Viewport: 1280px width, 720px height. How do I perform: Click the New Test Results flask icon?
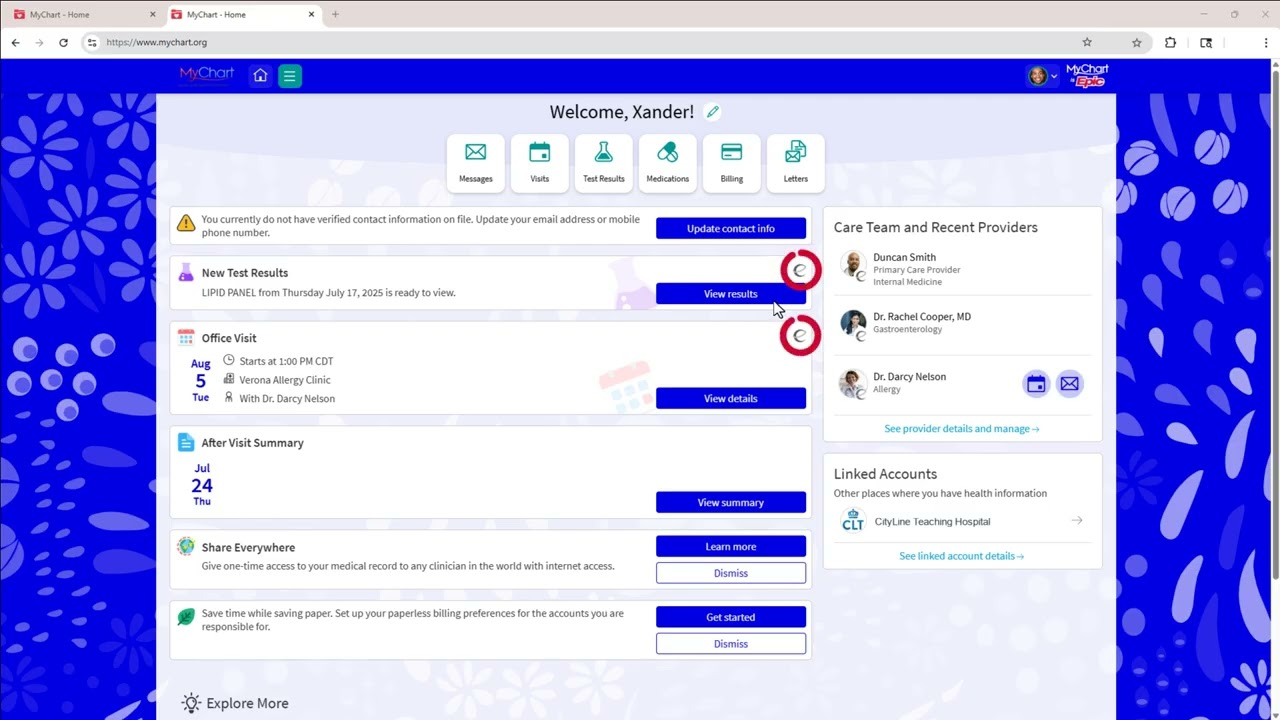tap(186, 272)
